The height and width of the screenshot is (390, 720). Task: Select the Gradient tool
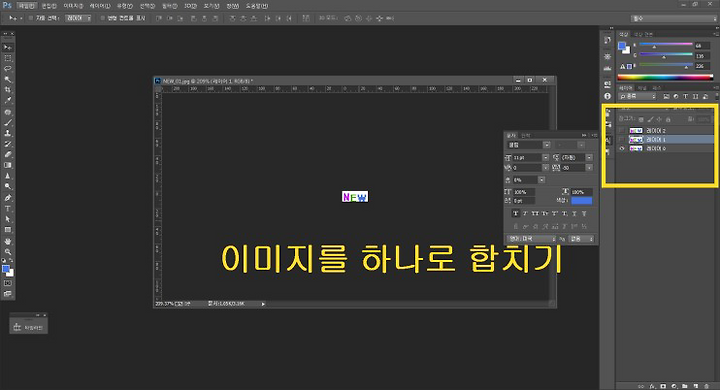8,165
